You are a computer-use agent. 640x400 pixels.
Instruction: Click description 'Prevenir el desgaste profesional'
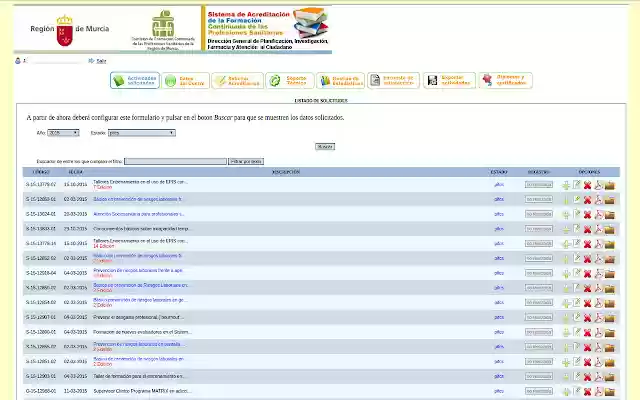138,317
